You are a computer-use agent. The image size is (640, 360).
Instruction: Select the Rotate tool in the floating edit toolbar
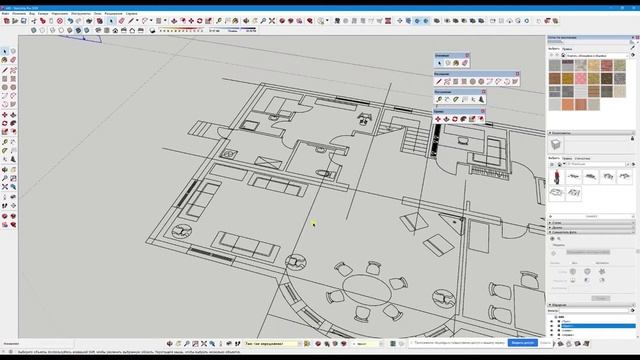(x=455, y=119)
